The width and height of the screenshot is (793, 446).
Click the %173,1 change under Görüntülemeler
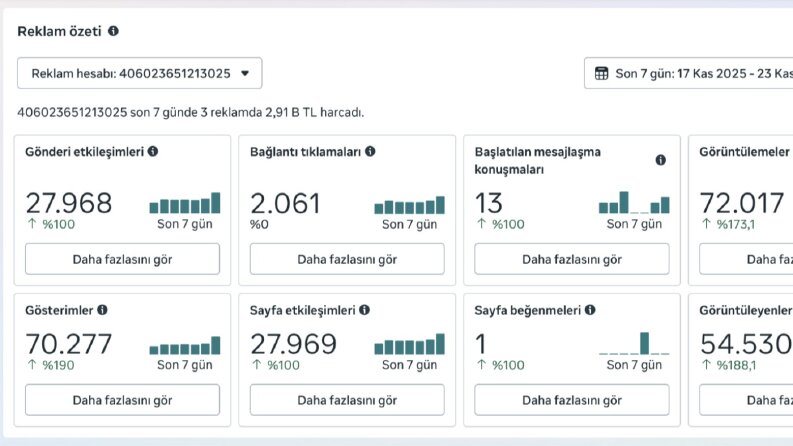728,224
